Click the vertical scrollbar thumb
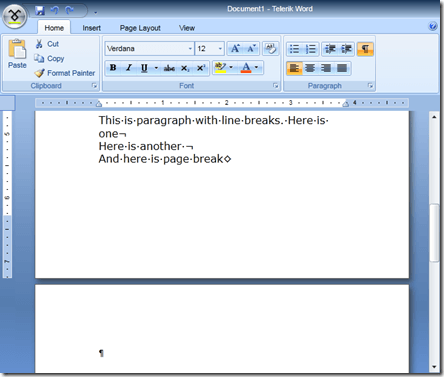The image size is (444, 377). (x=434, y=233)
